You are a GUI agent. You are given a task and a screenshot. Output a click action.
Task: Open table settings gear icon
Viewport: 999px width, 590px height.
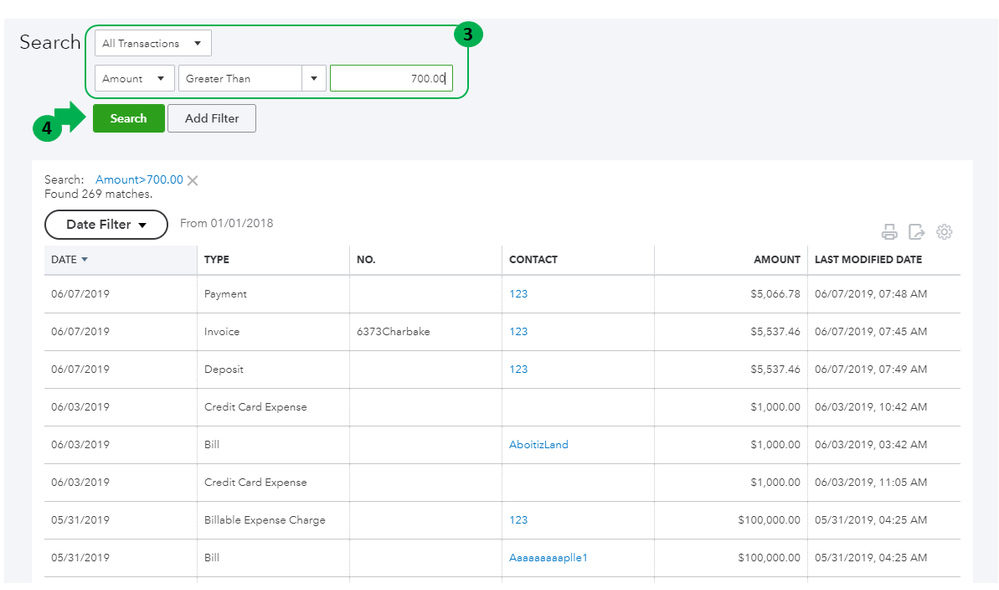tap(944, 232)
